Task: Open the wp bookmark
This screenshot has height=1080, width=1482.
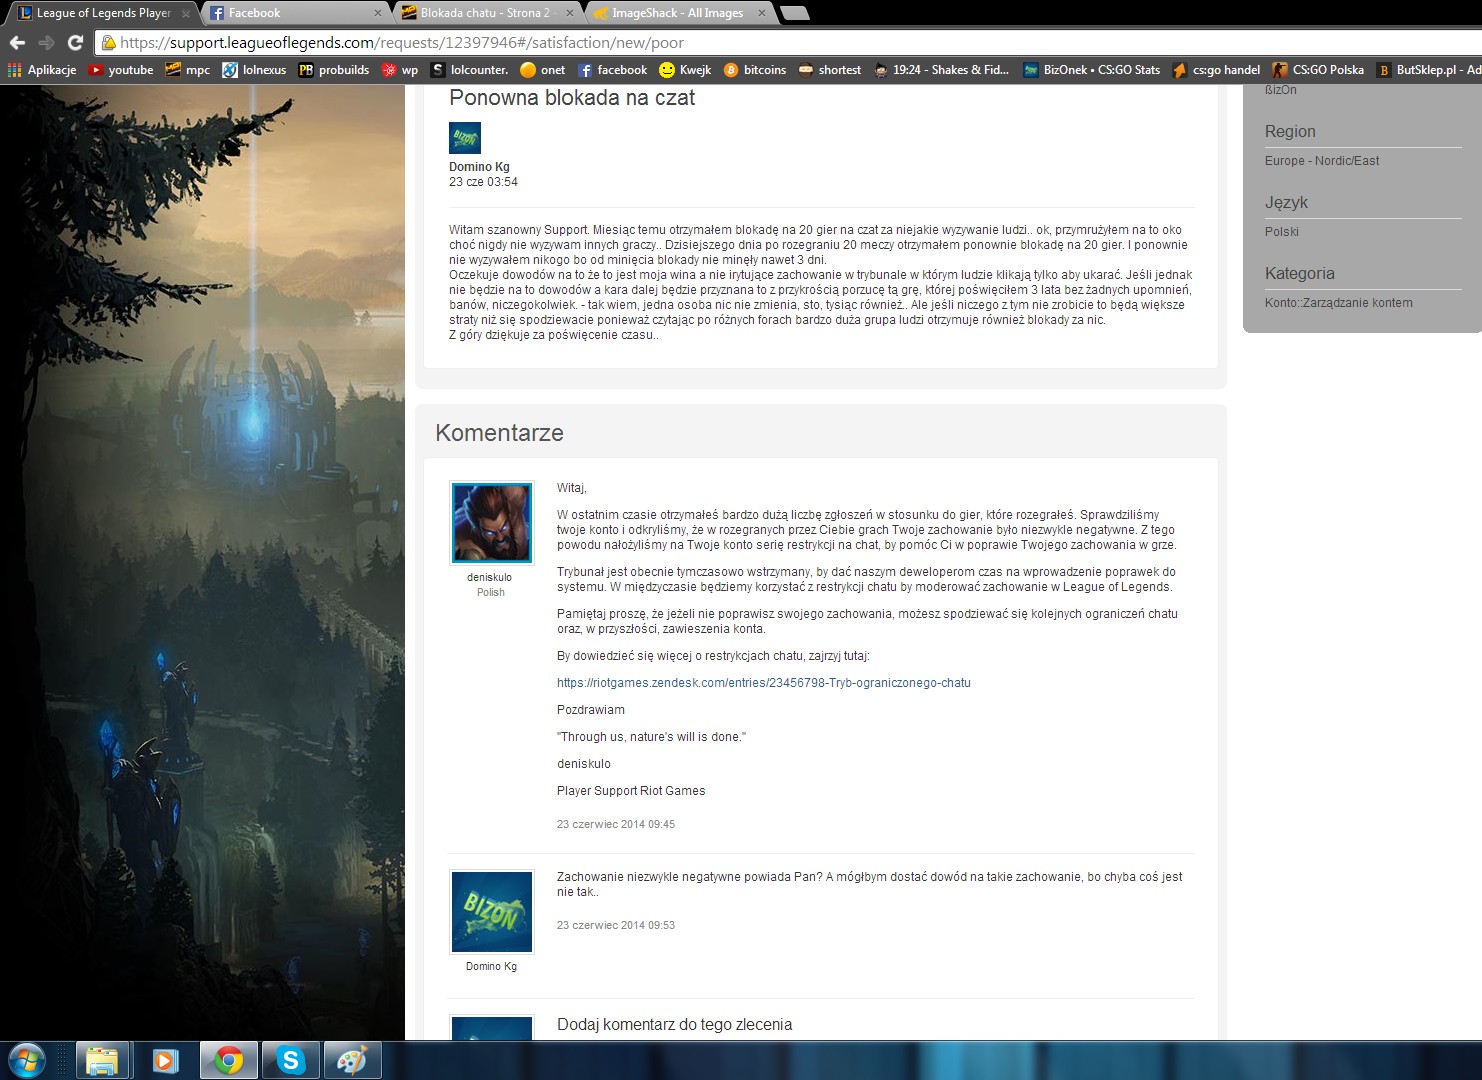Action: point(400,70)
